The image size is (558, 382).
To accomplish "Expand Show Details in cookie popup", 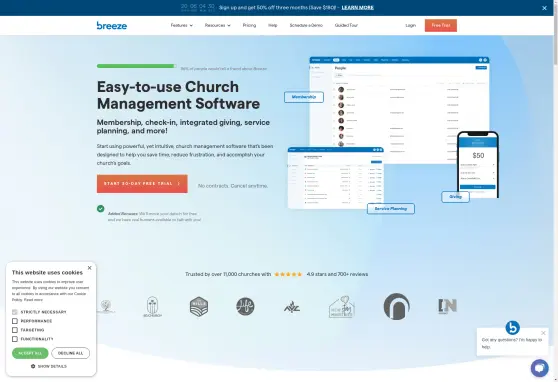I will coord(49,366).
